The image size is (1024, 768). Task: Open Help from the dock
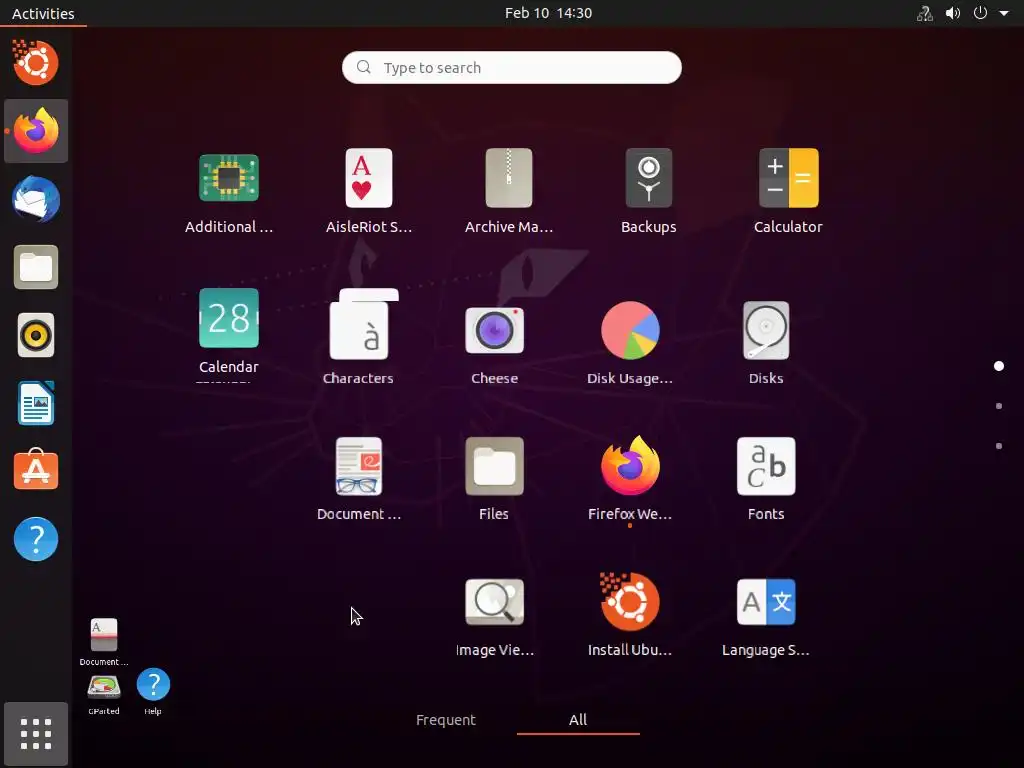(36, 539)
